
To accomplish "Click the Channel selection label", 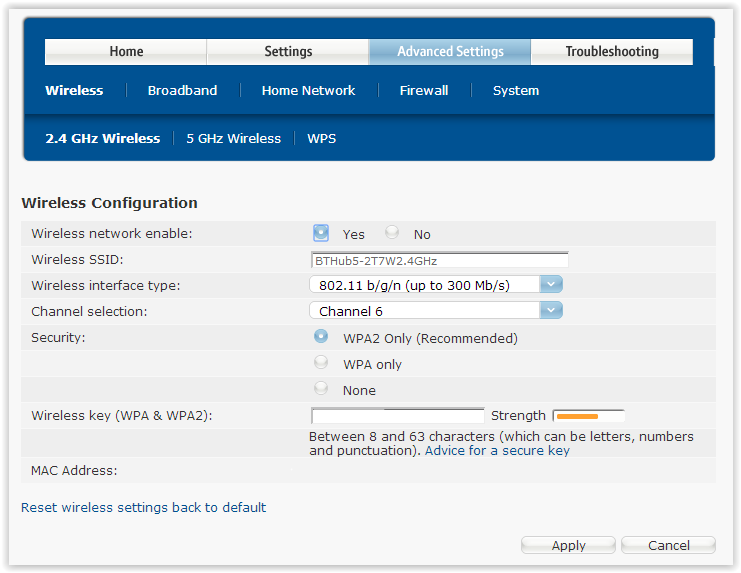I will pos(89,312).
